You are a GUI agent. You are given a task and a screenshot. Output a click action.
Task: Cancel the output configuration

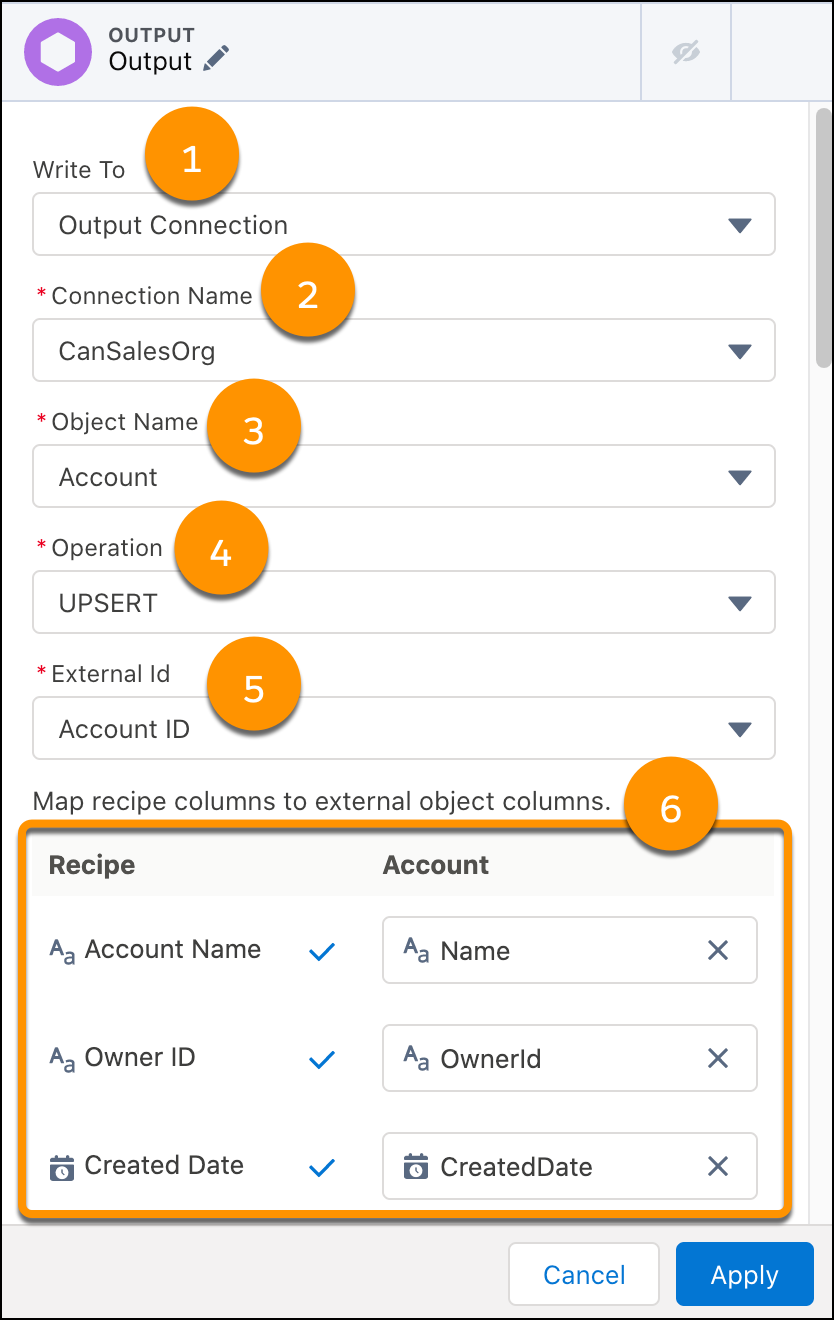click(x=583, y=1274)
